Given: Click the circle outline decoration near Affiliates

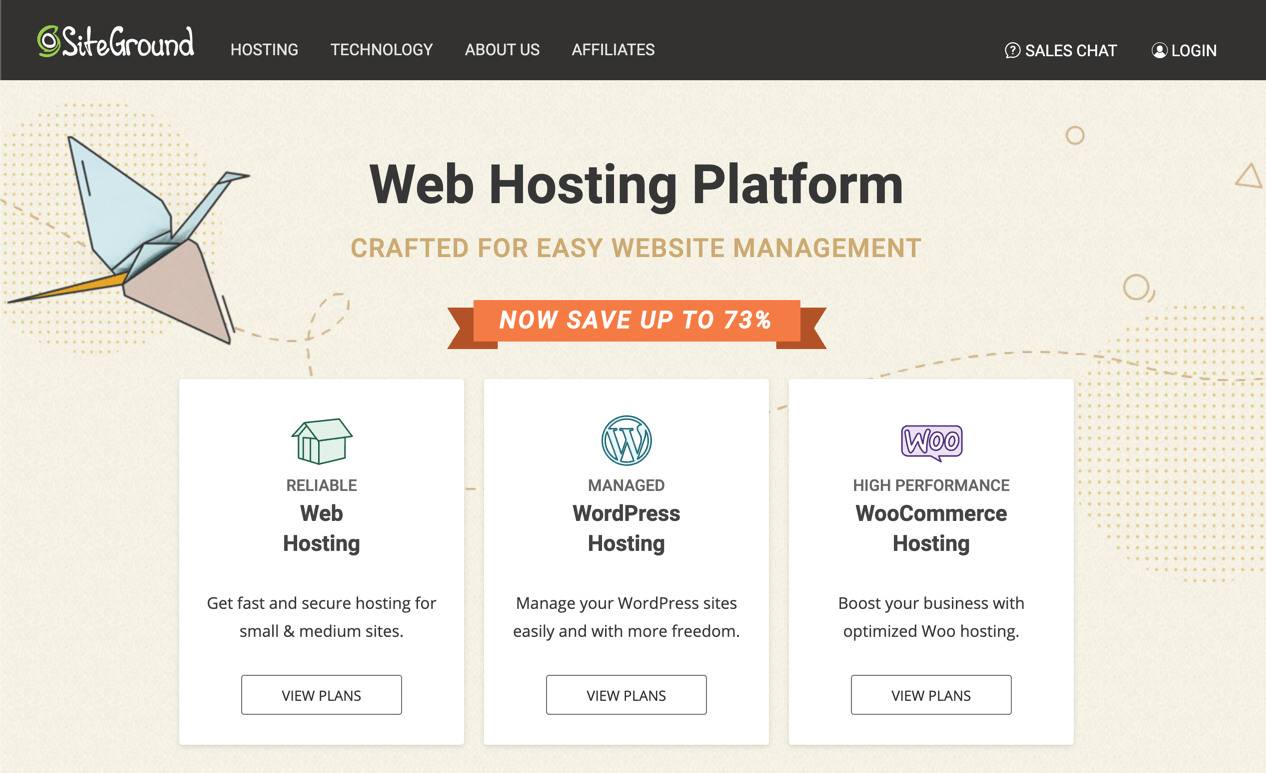Looking at the screenshot, I should tap(1075, 134).
